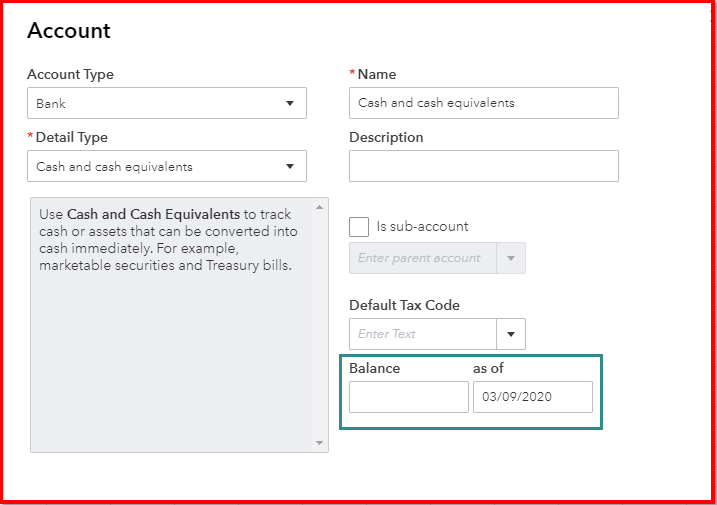Click into the Description field

tap(483, 166)
